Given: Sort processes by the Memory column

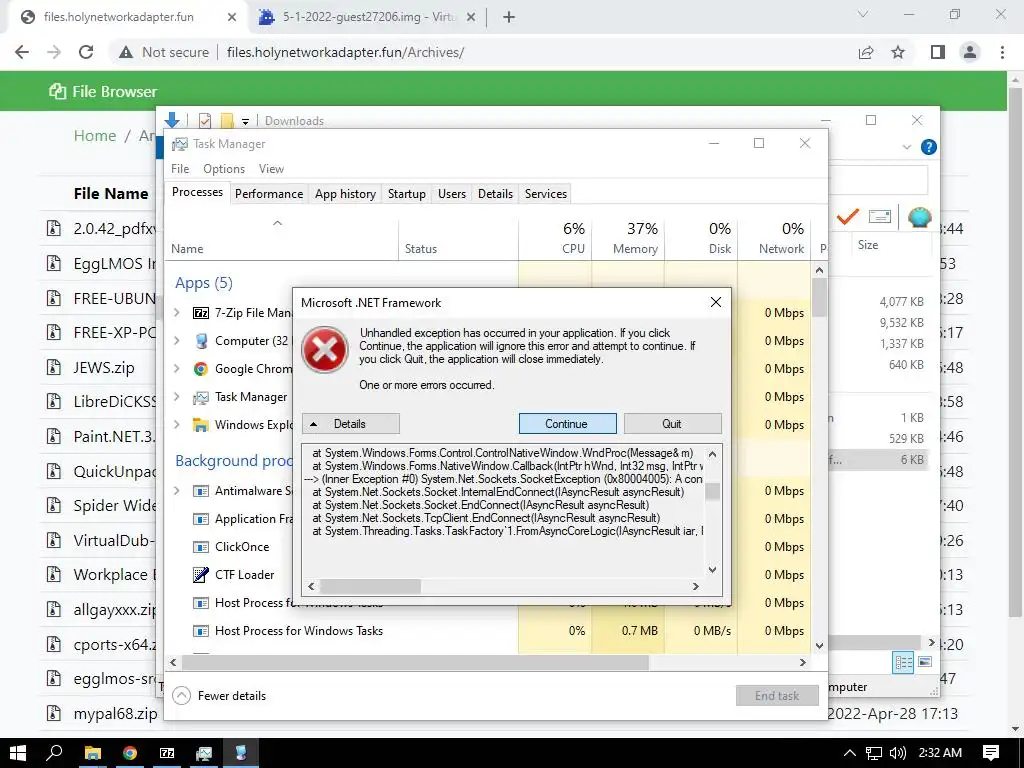Looking at the screenshot, I should [628, 238].
